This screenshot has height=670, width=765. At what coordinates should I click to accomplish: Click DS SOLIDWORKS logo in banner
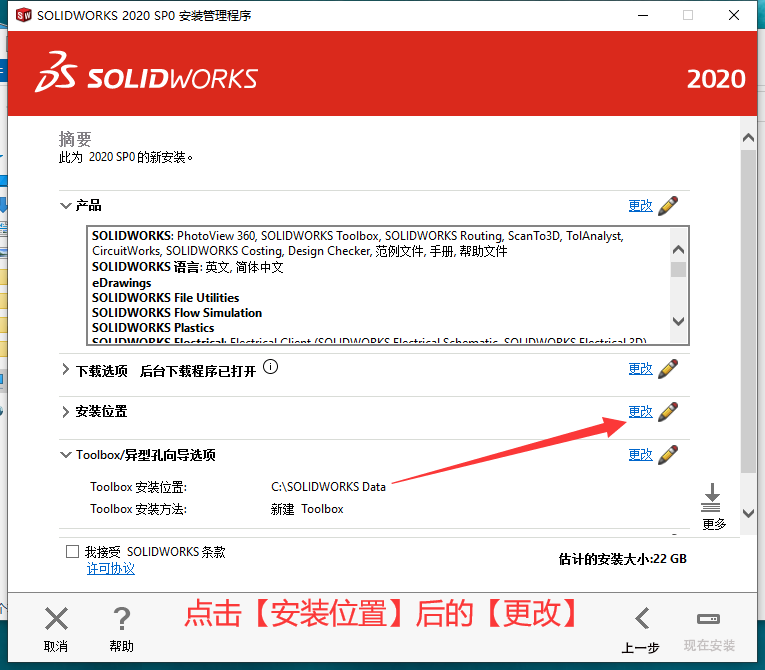click(x=146, y=72)
